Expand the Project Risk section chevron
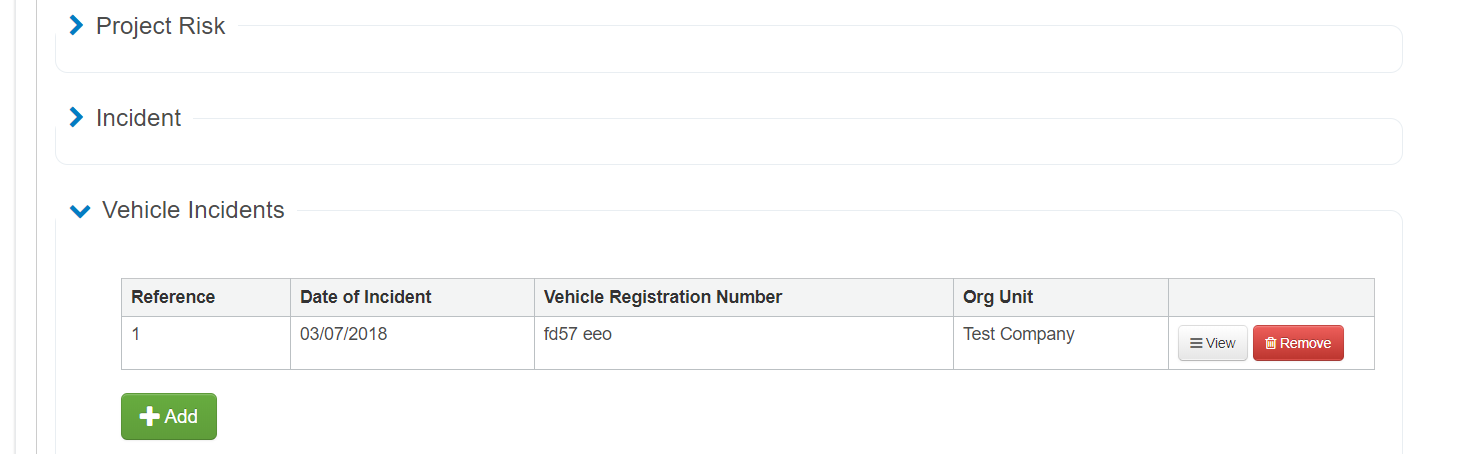This screenshot has height=454, width=1474. (76, 26)
